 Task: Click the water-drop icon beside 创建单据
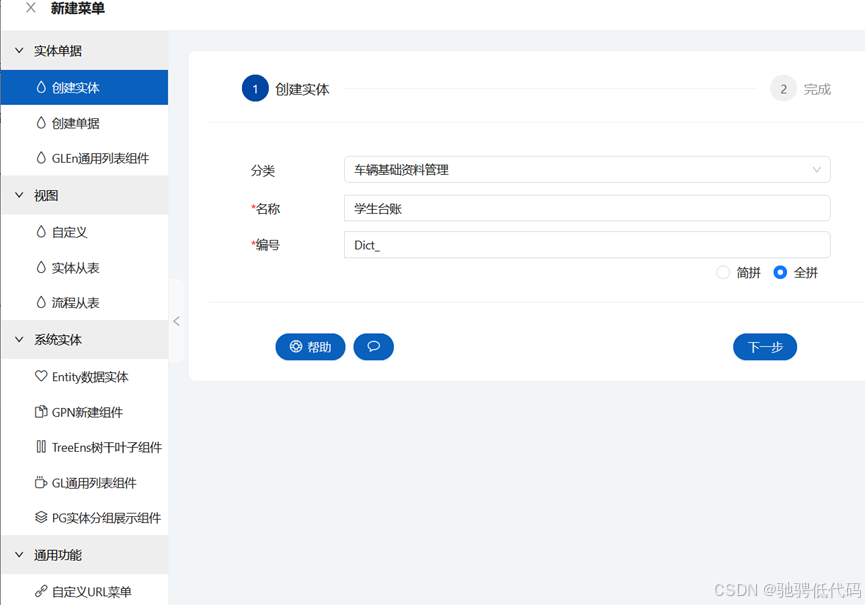[x=41, y=122]
